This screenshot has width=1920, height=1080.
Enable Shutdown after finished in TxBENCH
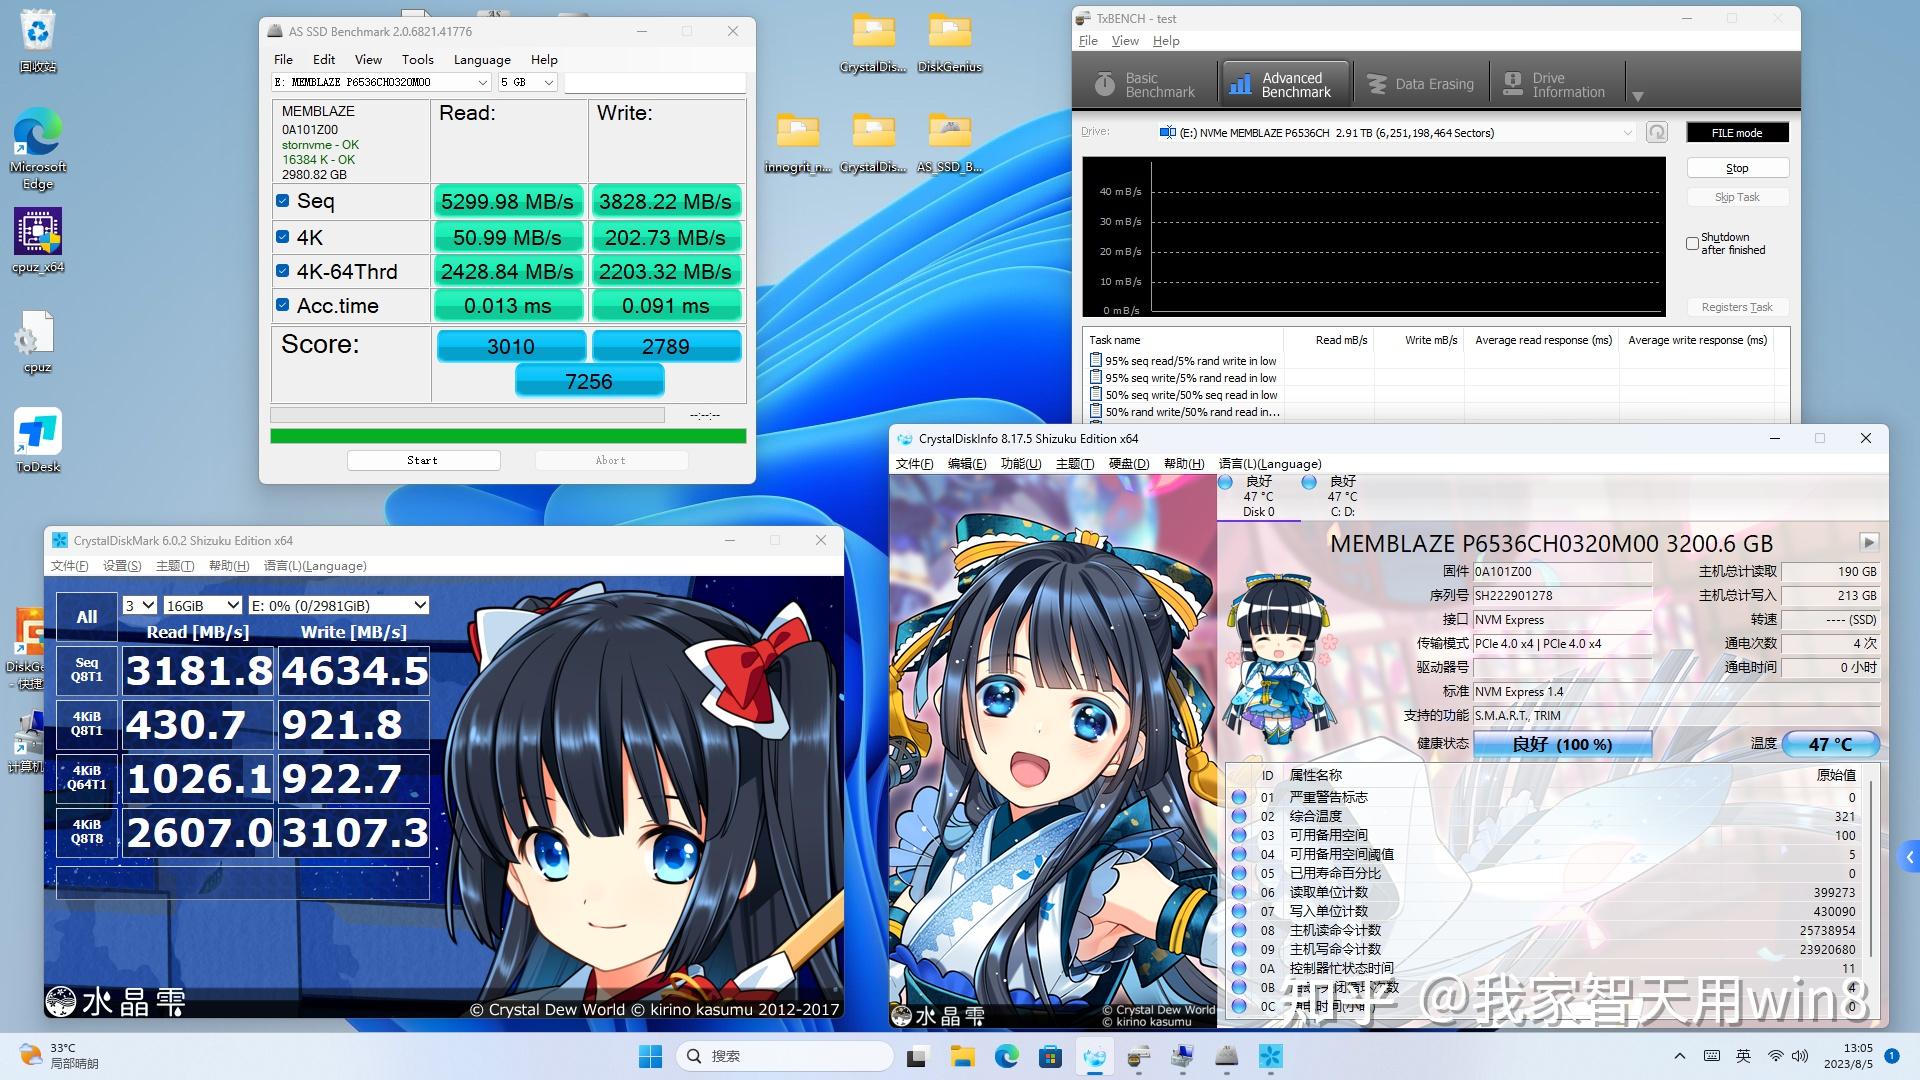click(1693, 243)
